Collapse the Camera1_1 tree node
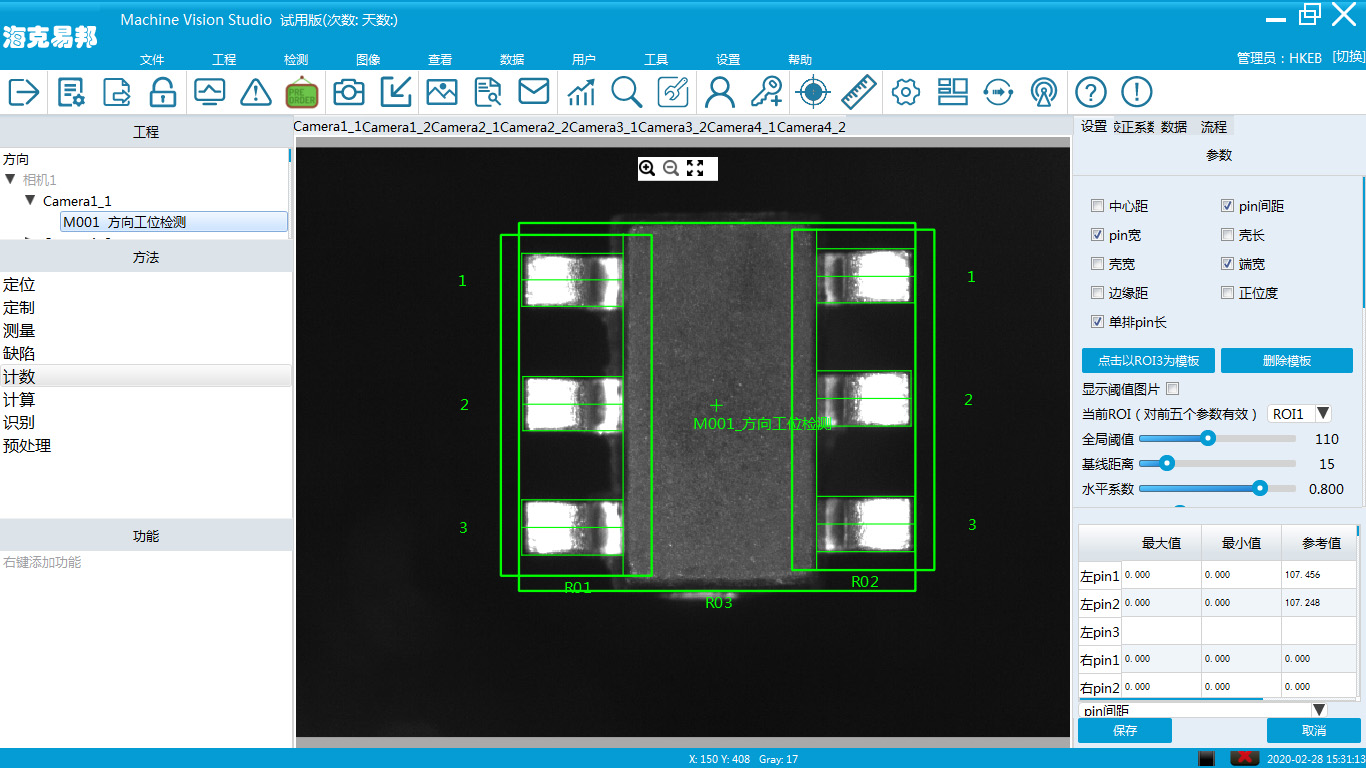Viewport: 1366px width, 768px height. [x=30, y=201]
